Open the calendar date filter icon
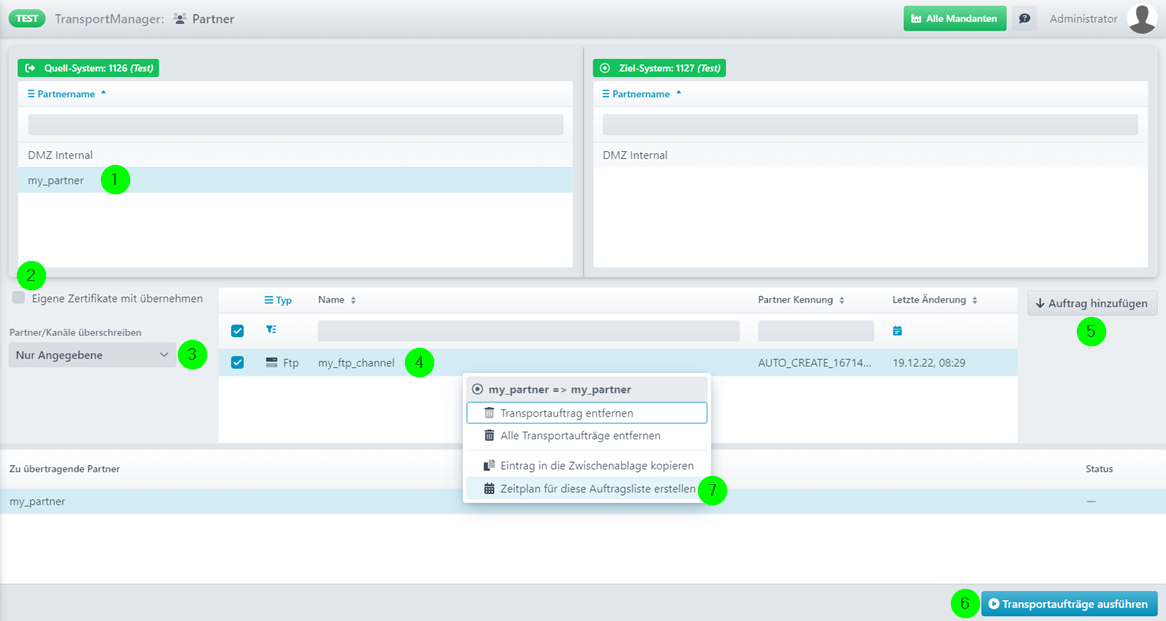This screenshot has height=621, width=1166. [x=898, y=331]
